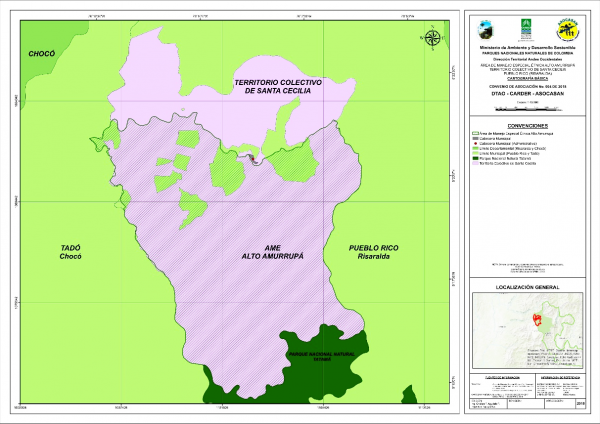This screenshot has width=600, height=424.
Task: Click the Información de Referencia heading
Action: [x=560, y=377]
